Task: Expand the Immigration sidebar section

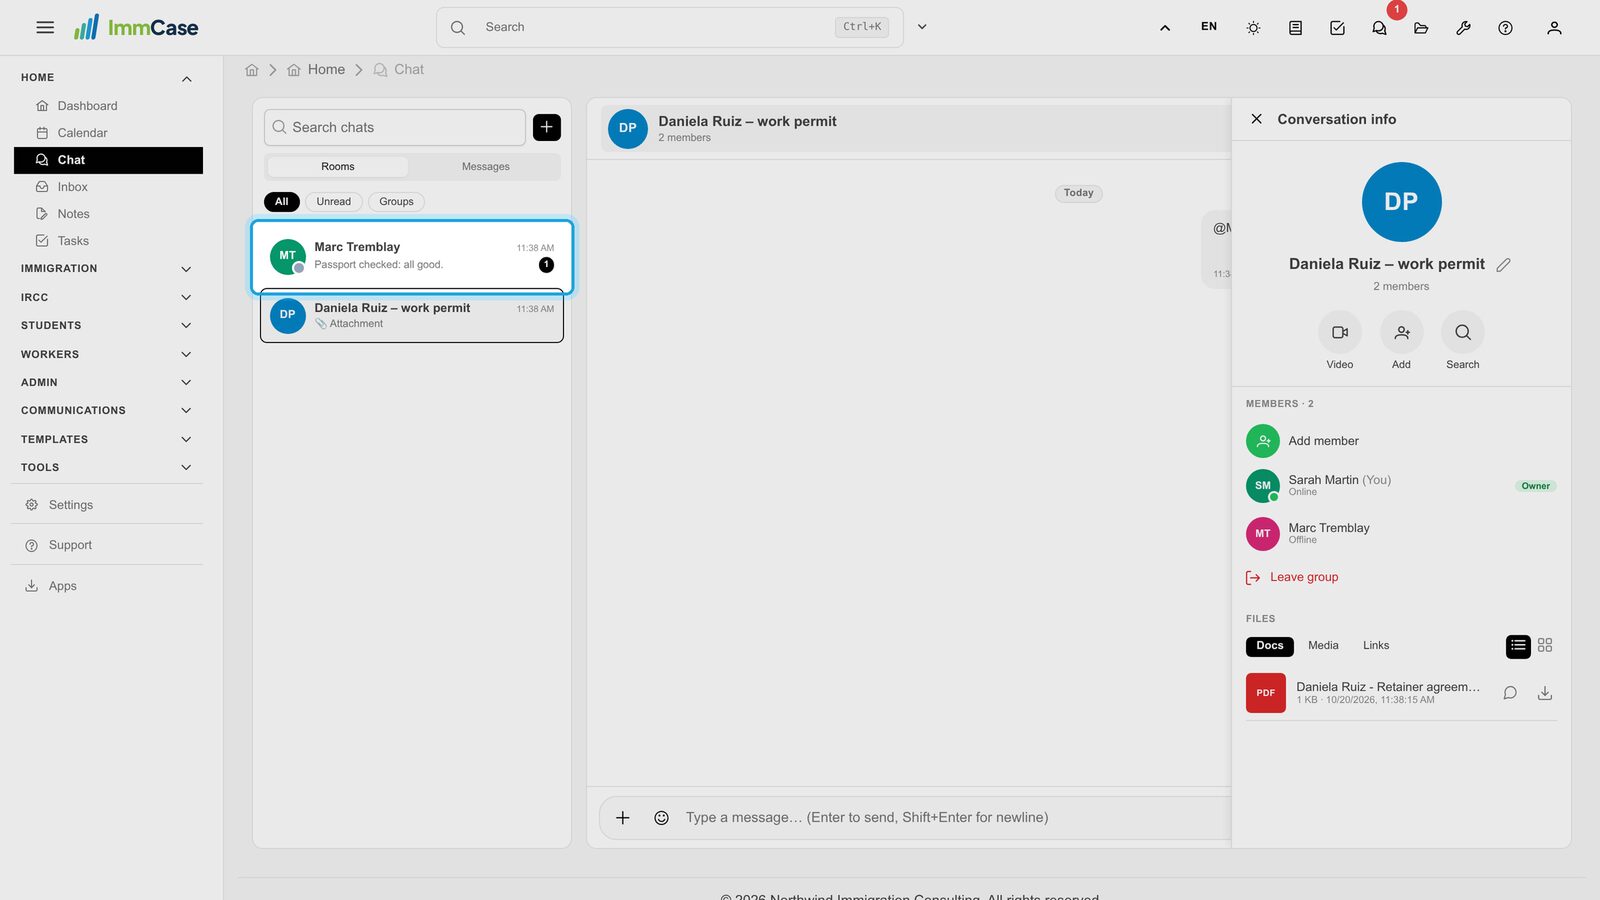Action: (107, 269)
